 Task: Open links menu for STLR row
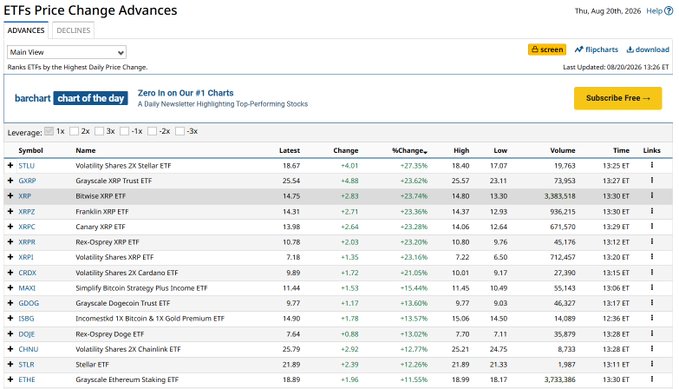pos(652,363)
